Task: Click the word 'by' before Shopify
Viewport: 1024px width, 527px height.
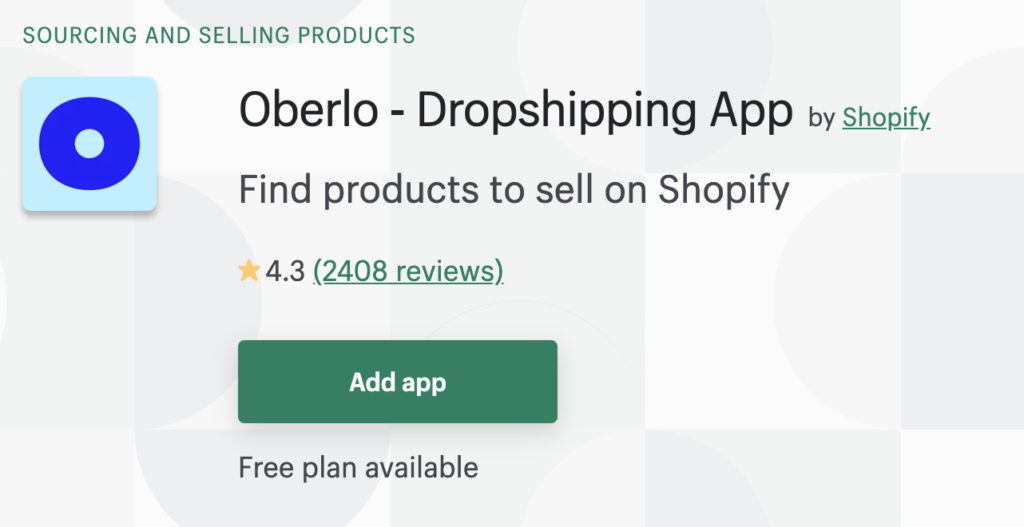Action: (x=821, y=118)
